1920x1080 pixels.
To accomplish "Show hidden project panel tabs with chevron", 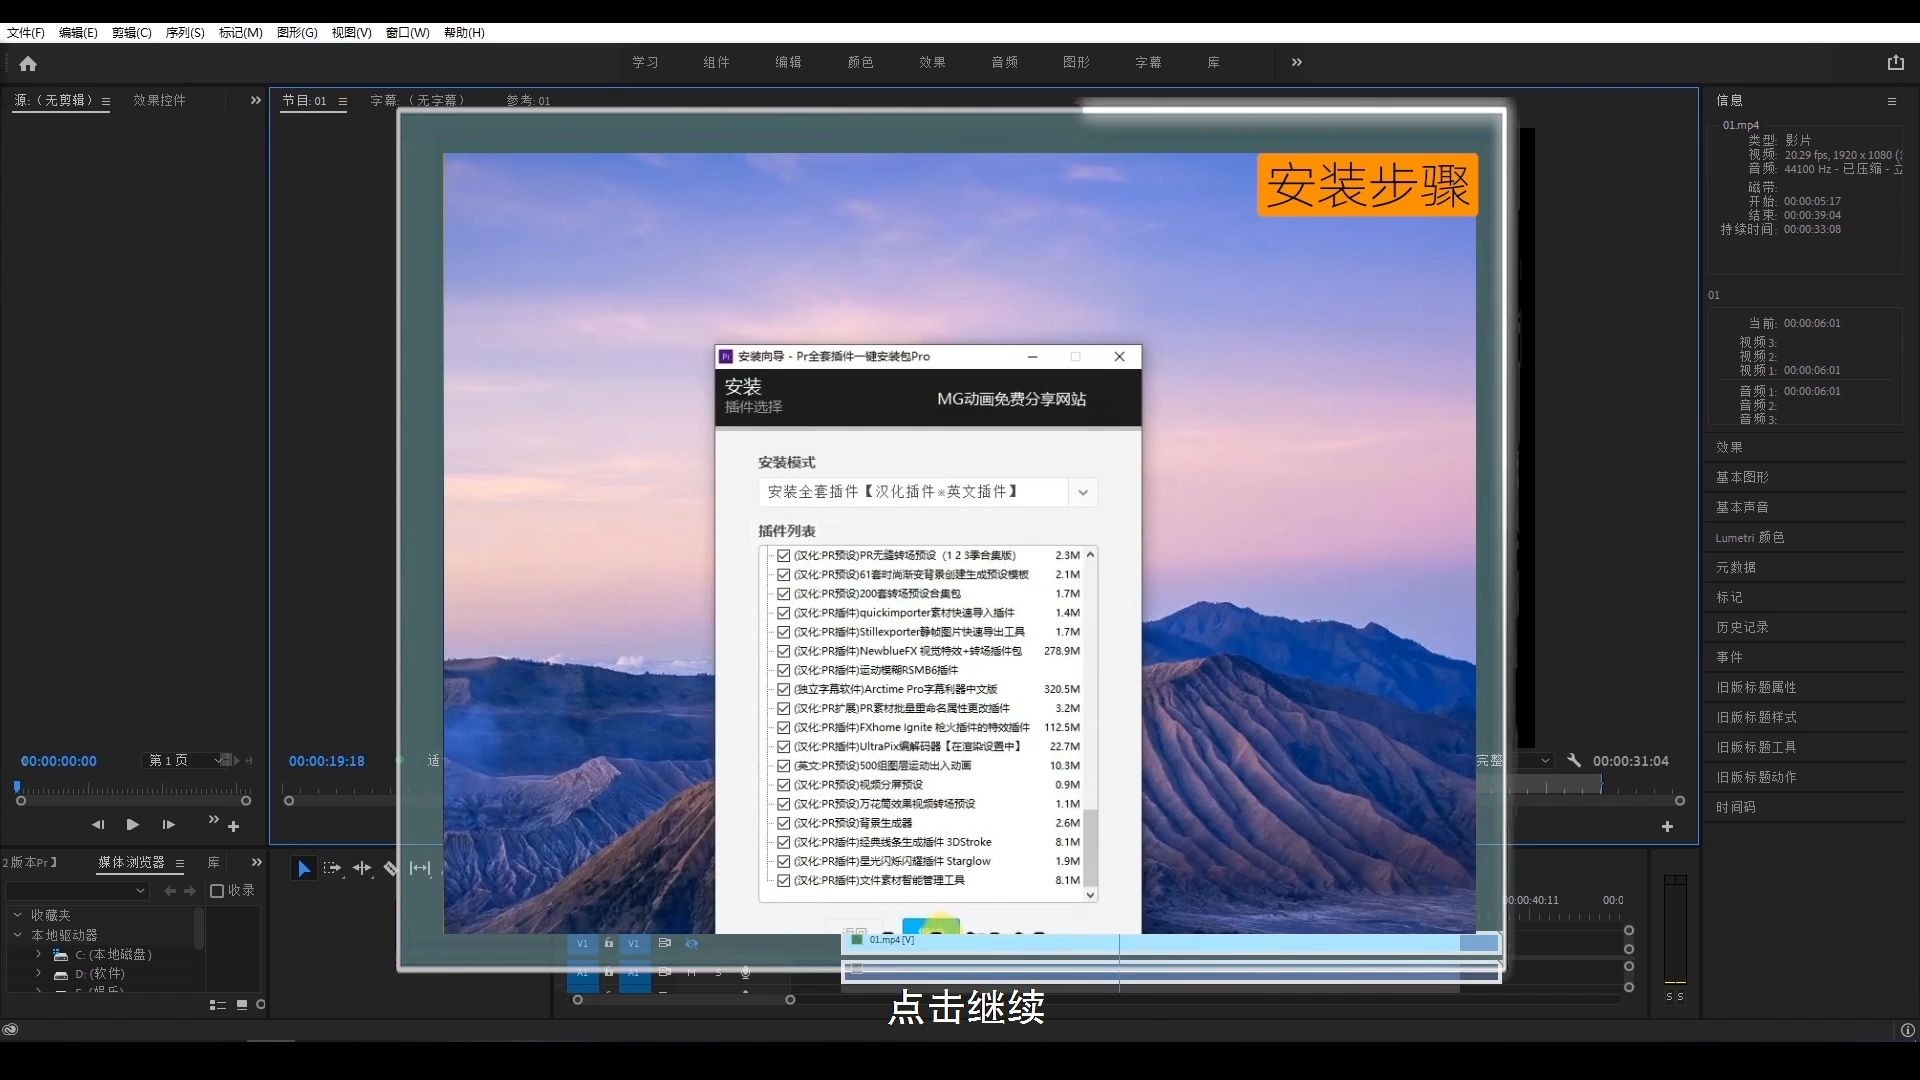I will pyautogui.click(x=256, y=862).
